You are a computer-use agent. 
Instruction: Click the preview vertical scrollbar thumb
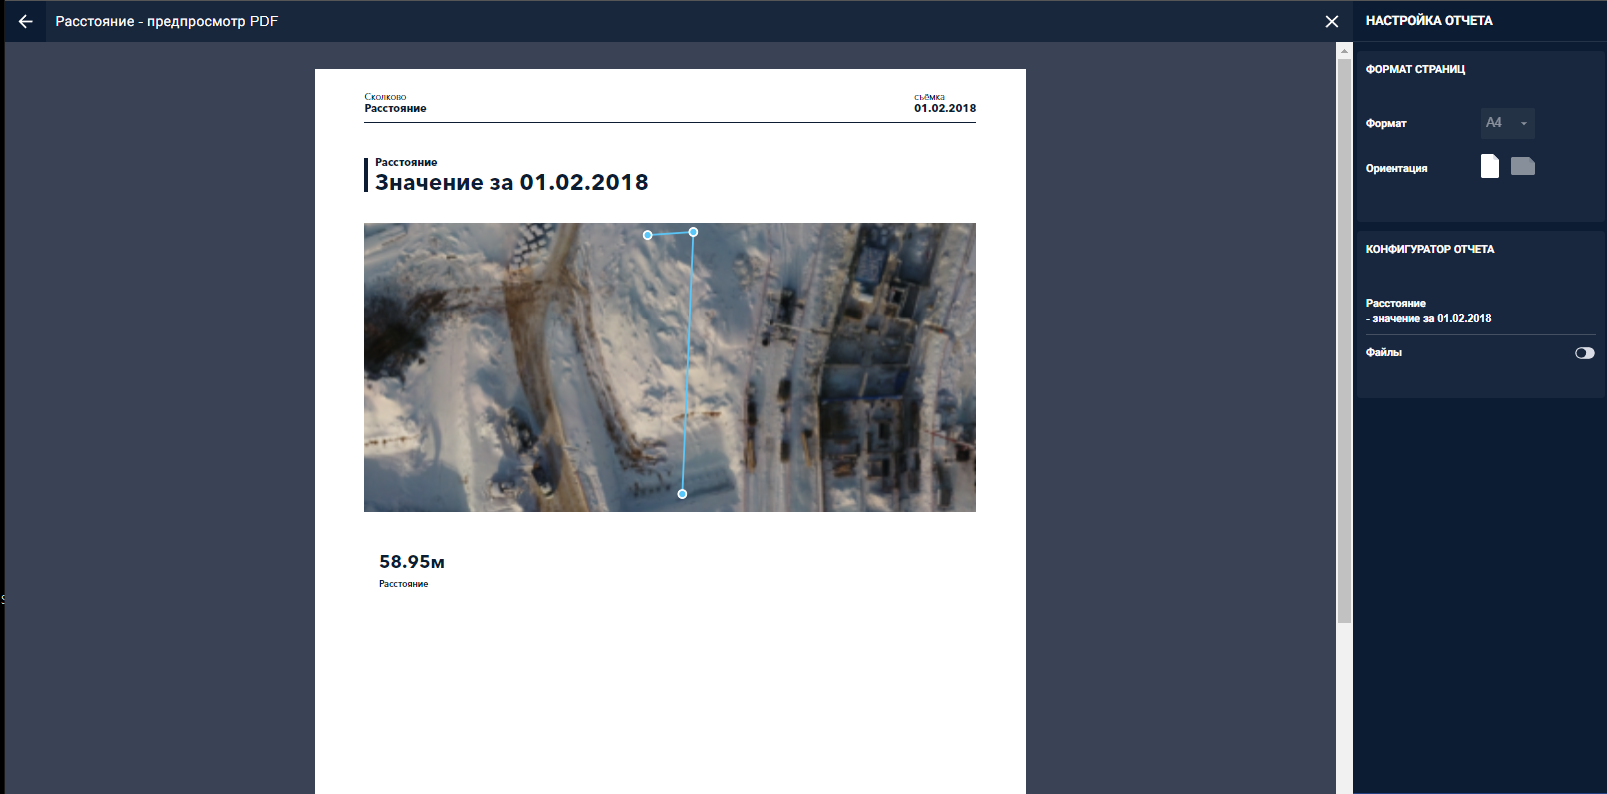(x=1344, y=340)
